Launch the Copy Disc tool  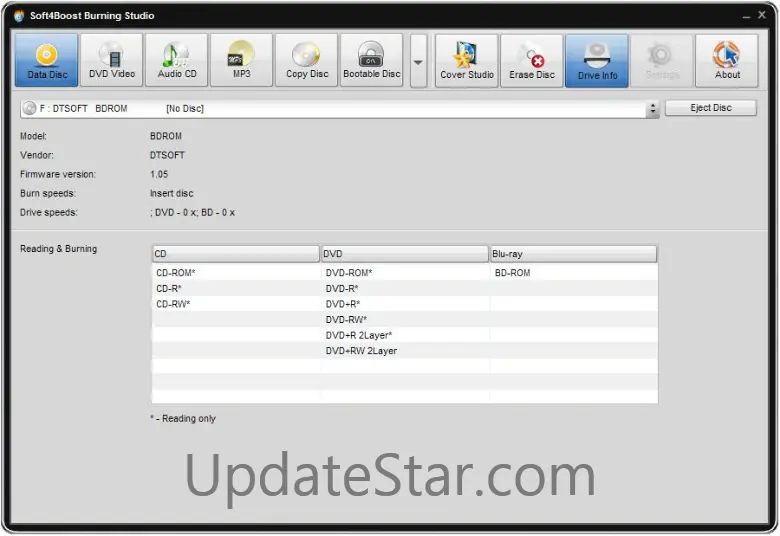306,60
